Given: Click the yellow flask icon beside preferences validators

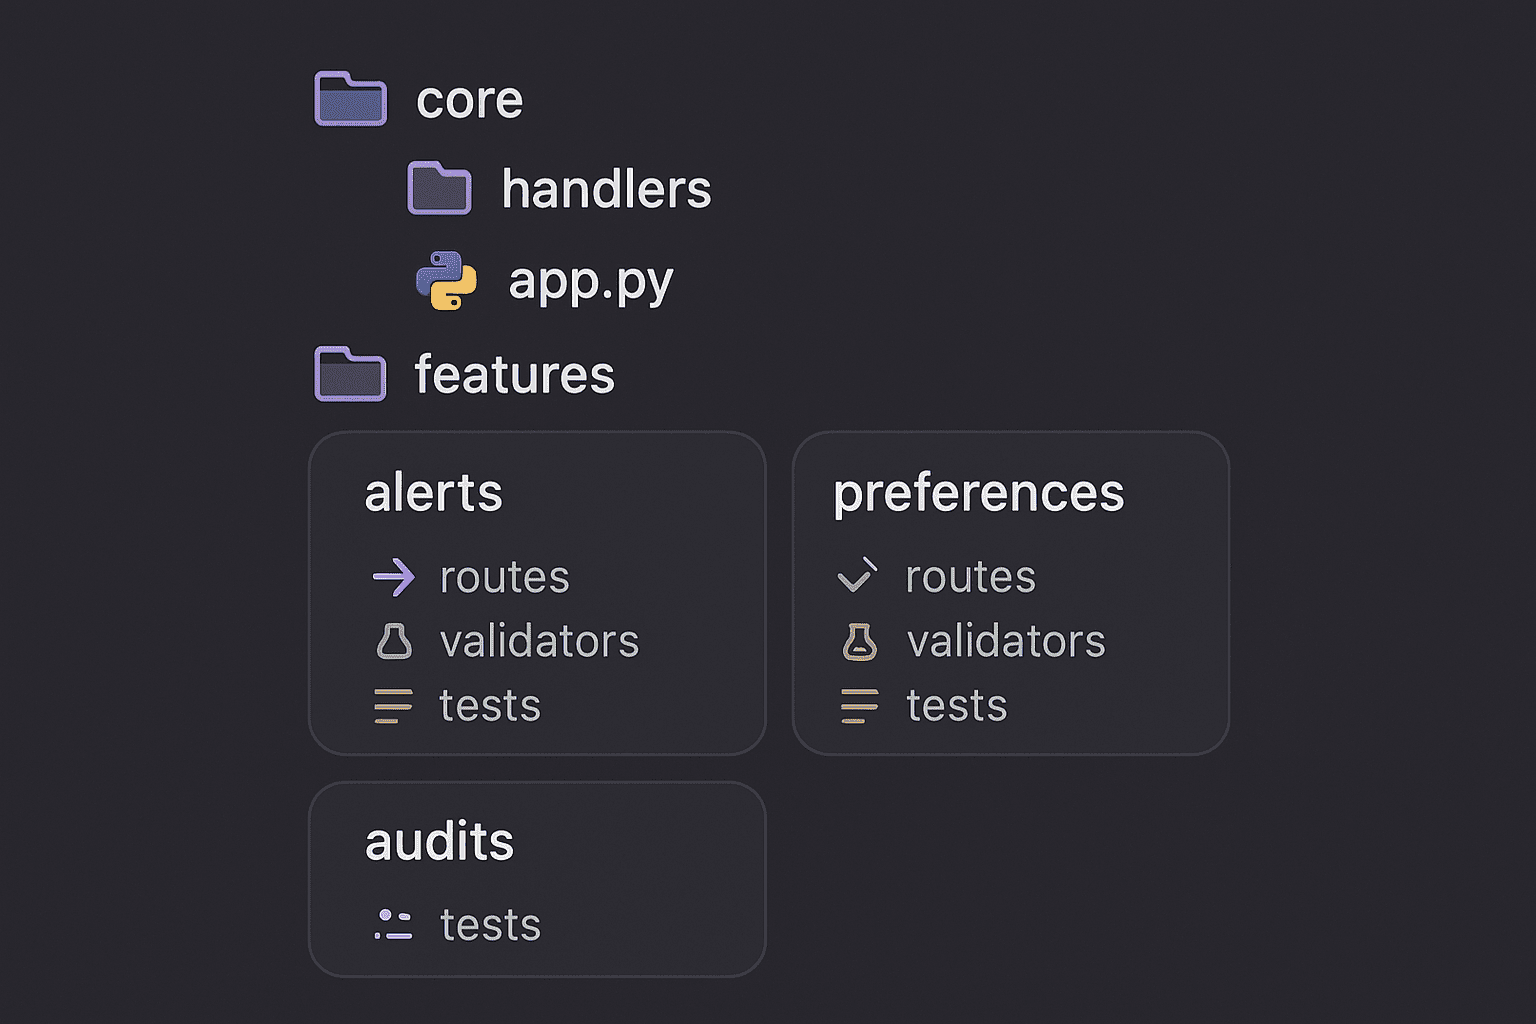Looking at the screenshot, I should [x=860, y=642].
